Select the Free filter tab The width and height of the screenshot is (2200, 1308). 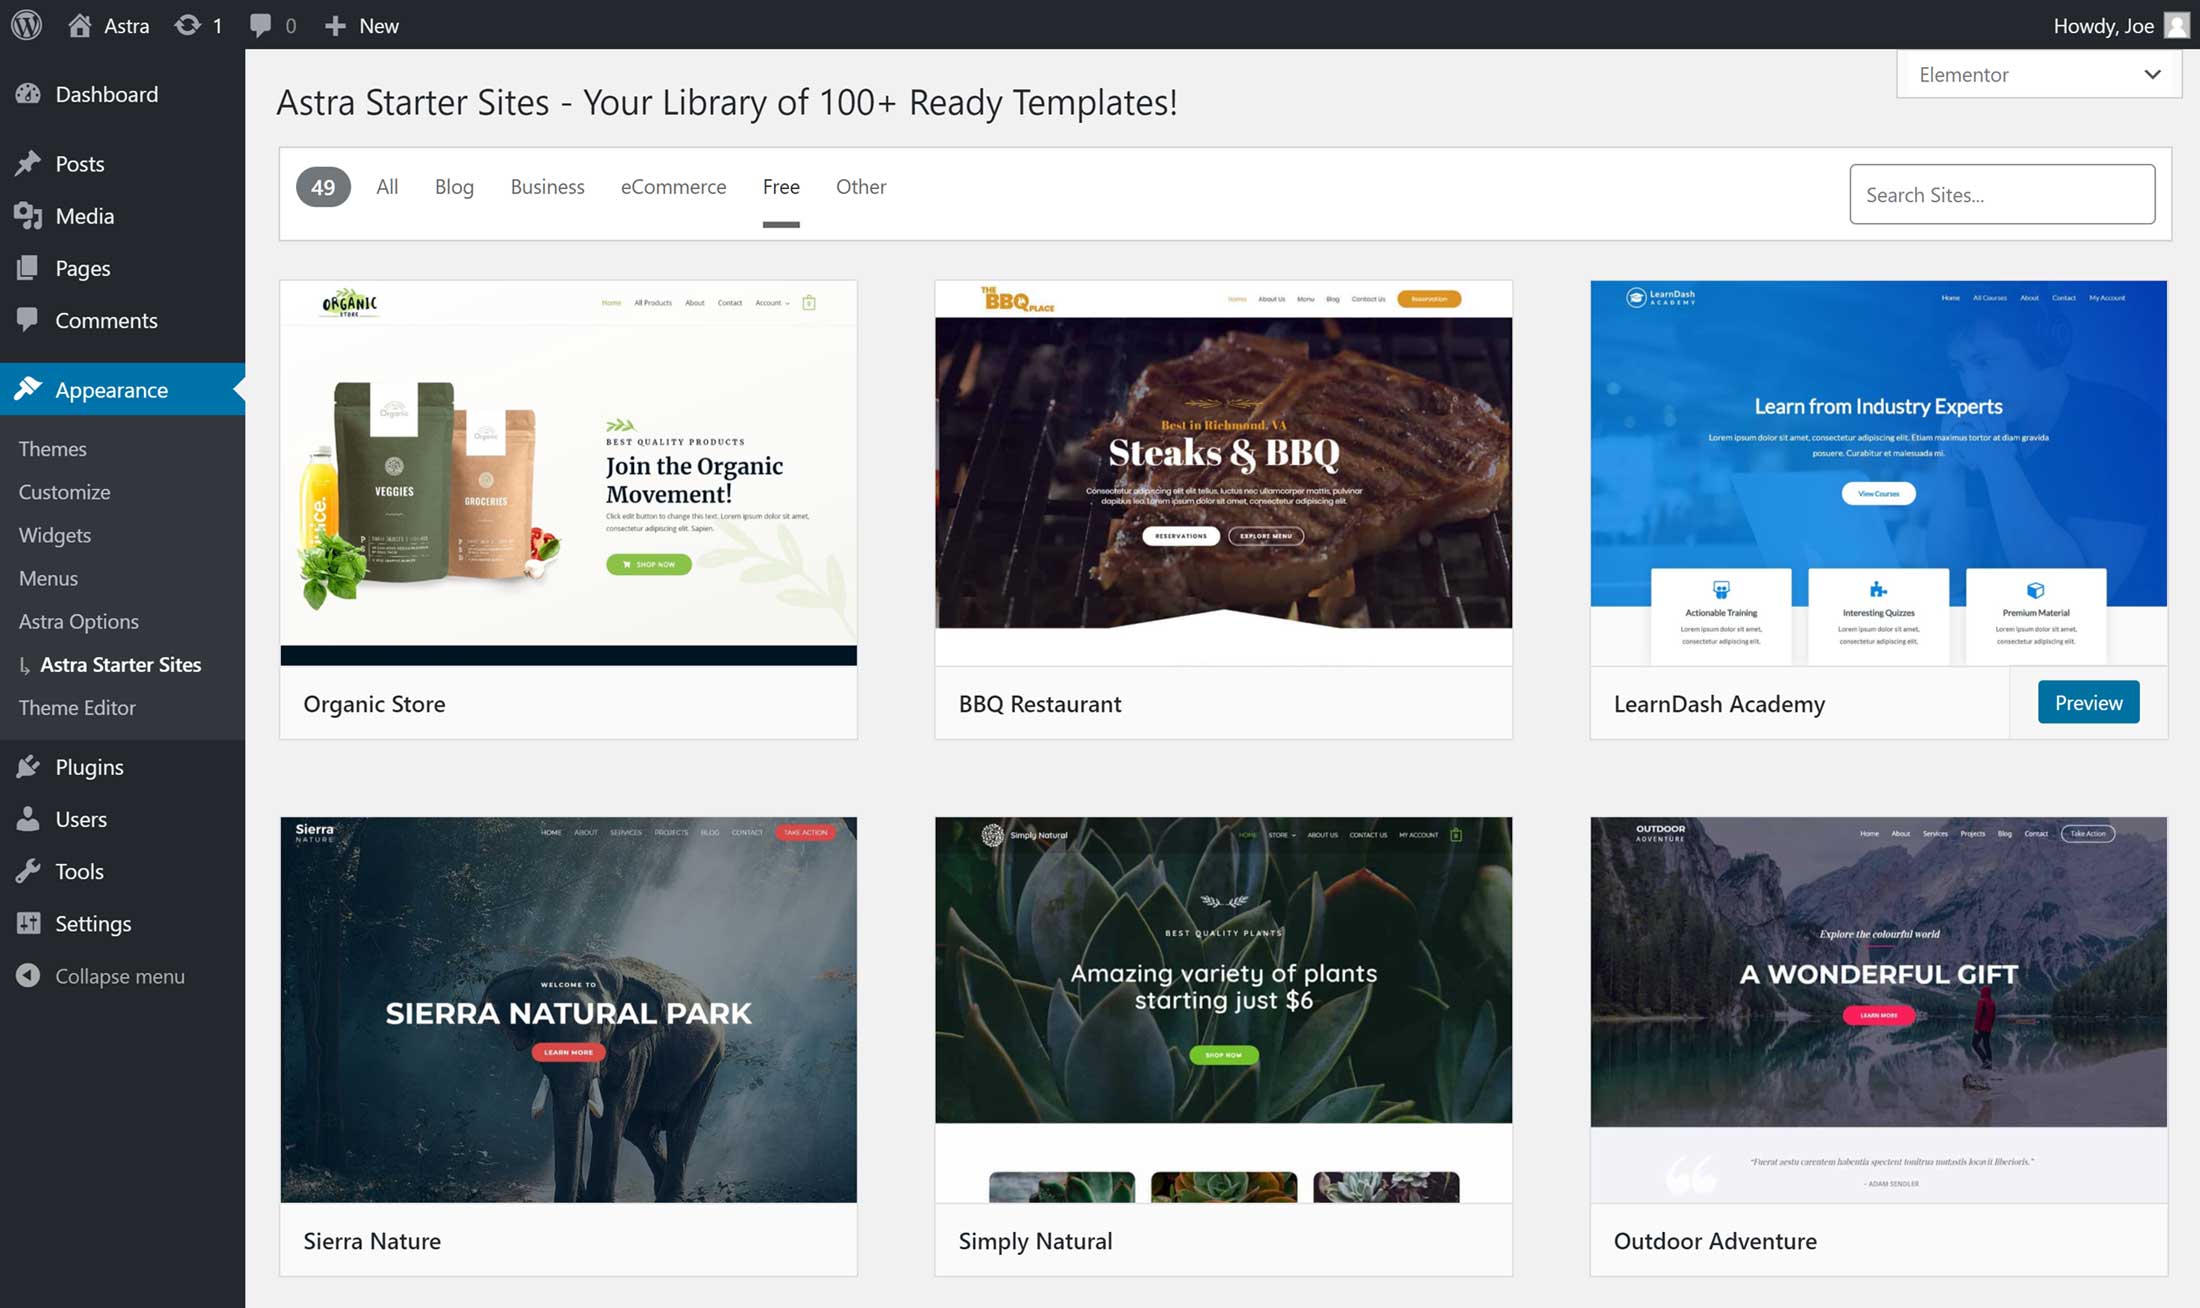pyautogui.click(x=780, y=187)
